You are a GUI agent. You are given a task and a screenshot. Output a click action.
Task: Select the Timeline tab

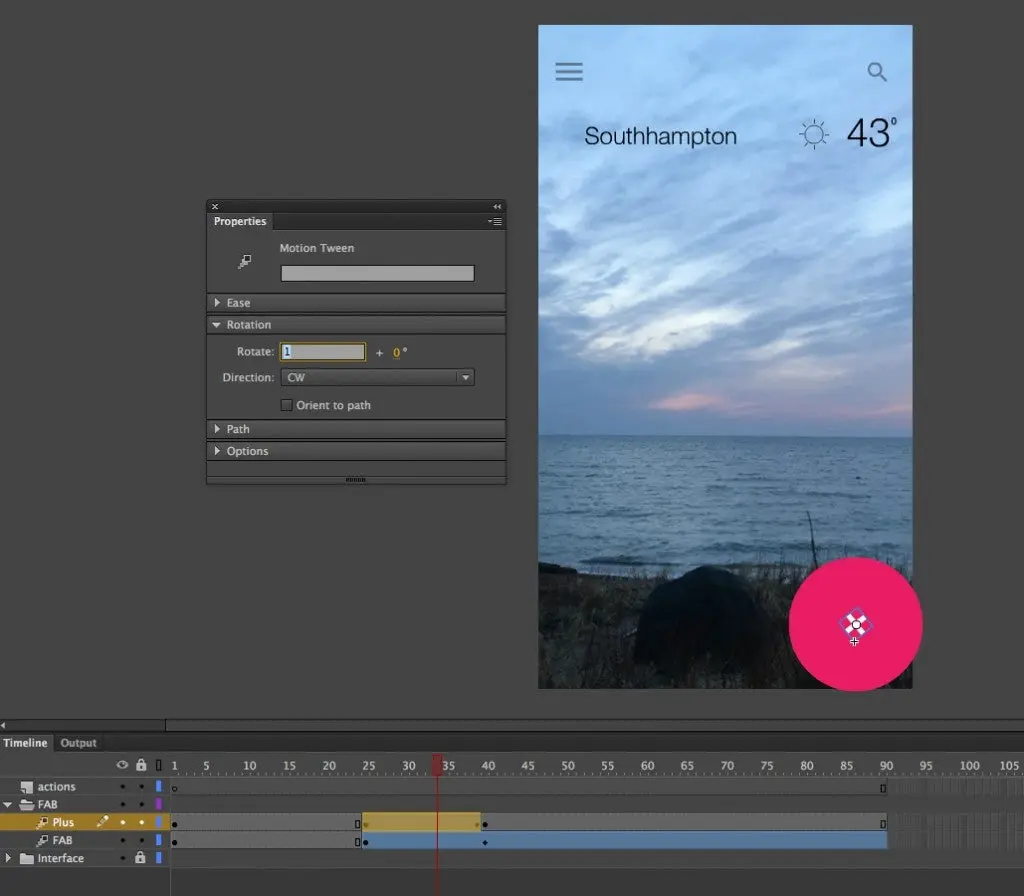click(25, 743)
